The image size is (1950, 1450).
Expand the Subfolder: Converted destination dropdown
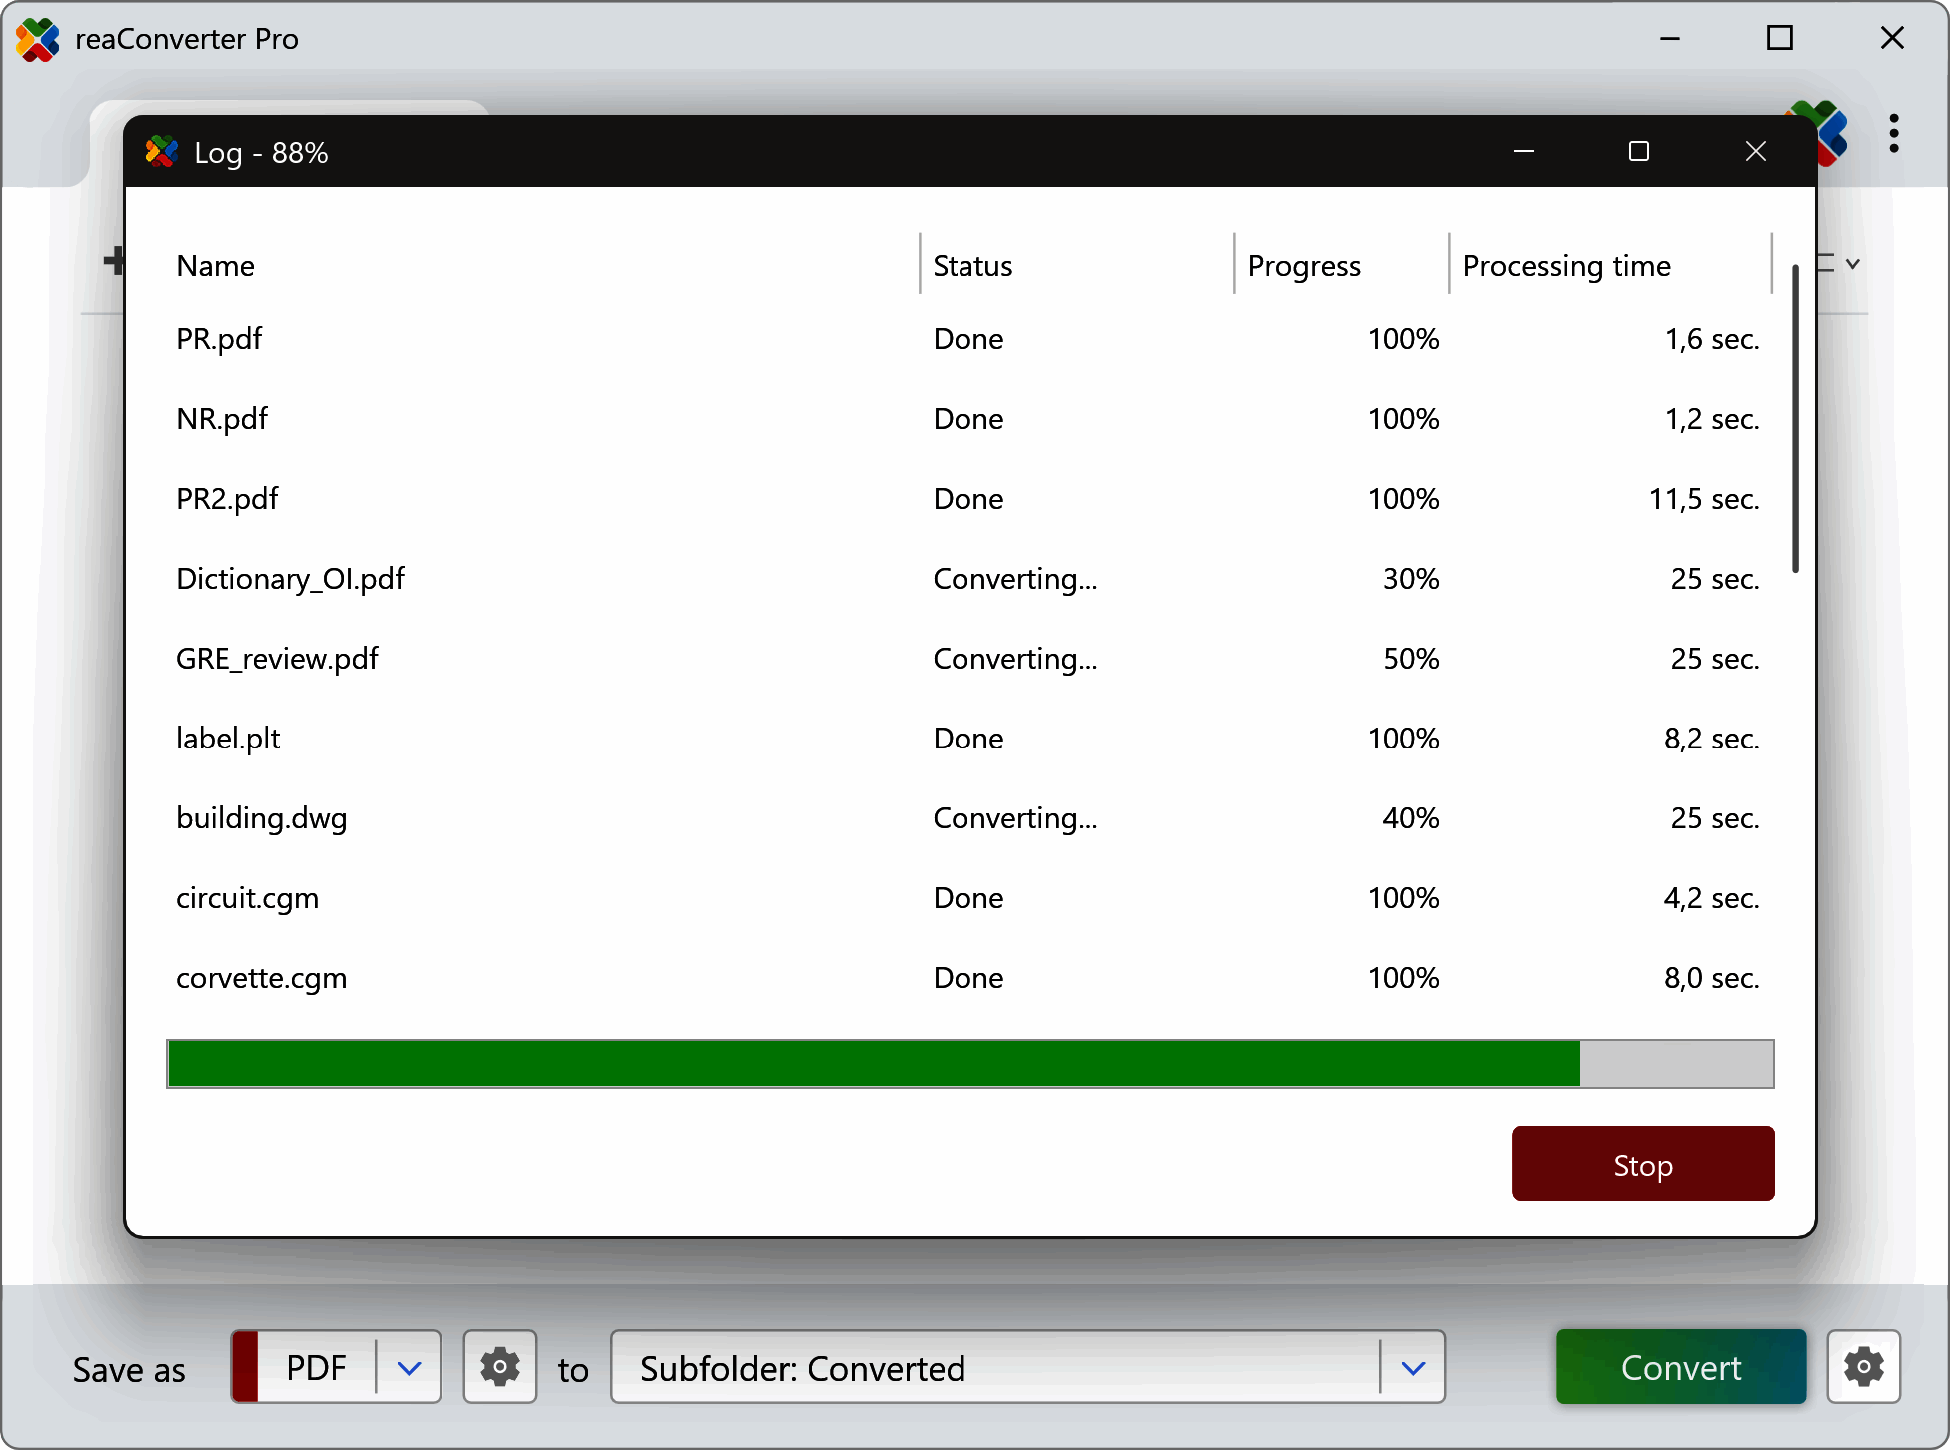(1412, 1367)
